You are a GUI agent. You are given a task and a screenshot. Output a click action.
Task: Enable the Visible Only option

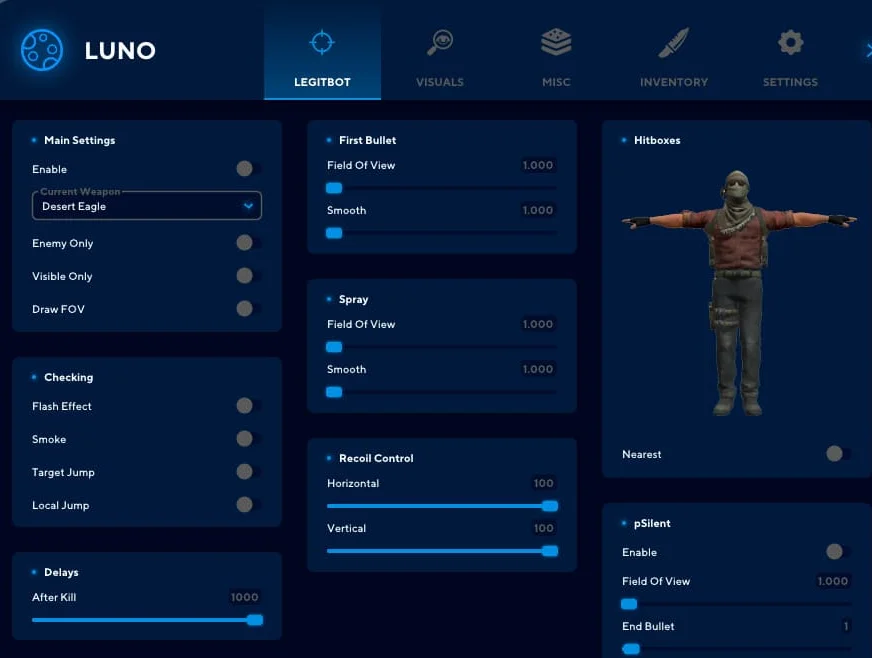tap(247, 276)
